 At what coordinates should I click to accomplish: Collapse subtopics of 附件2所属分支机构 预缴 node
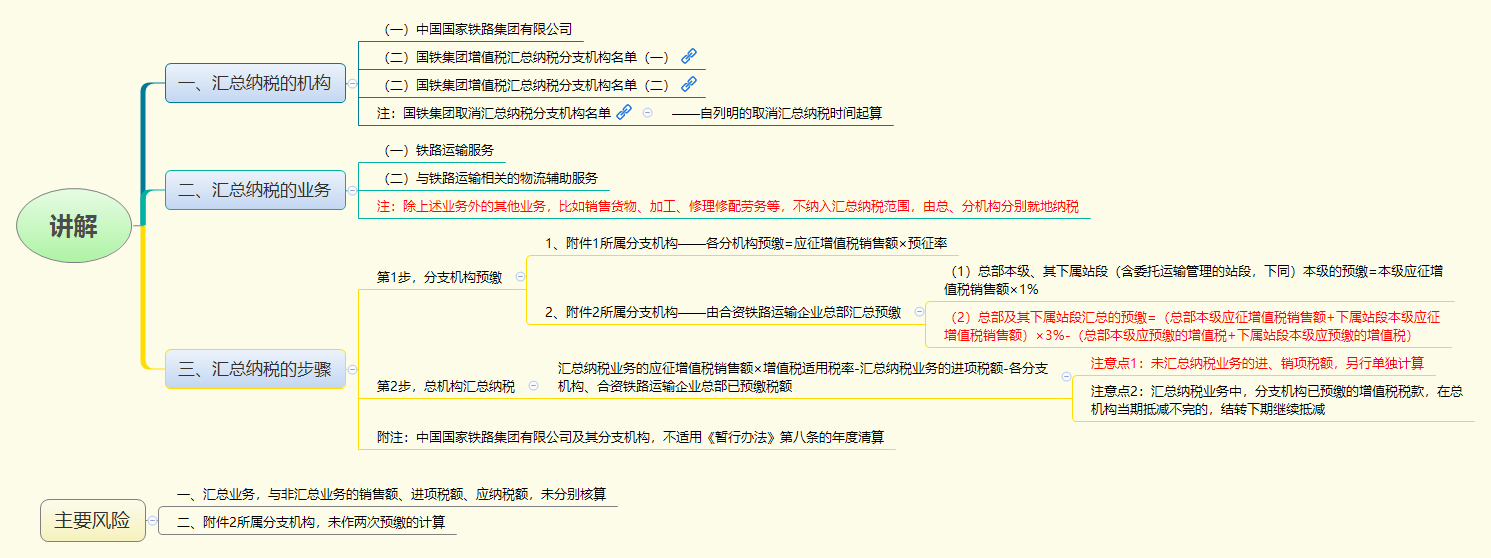pos(918,312)
